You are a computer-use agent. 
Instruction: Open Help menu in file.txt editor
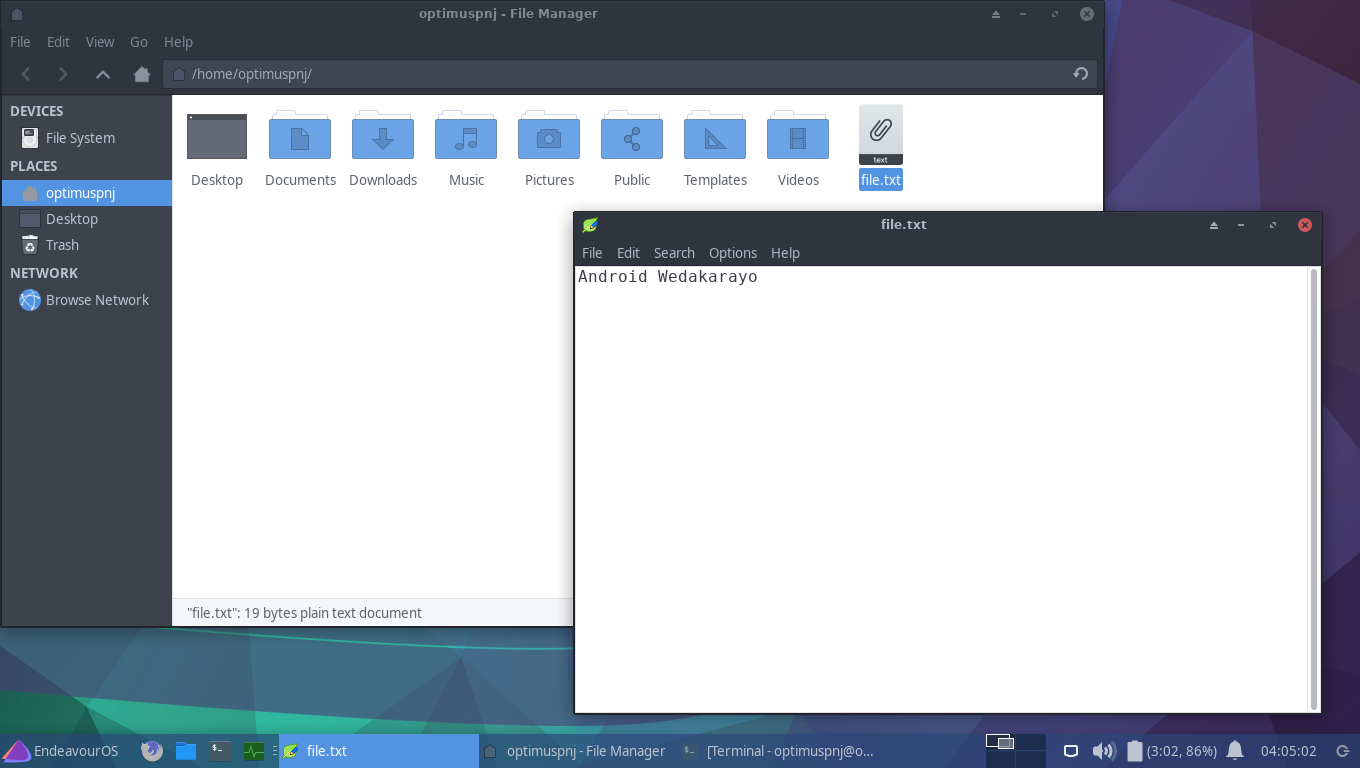click(x=785, y=253)
